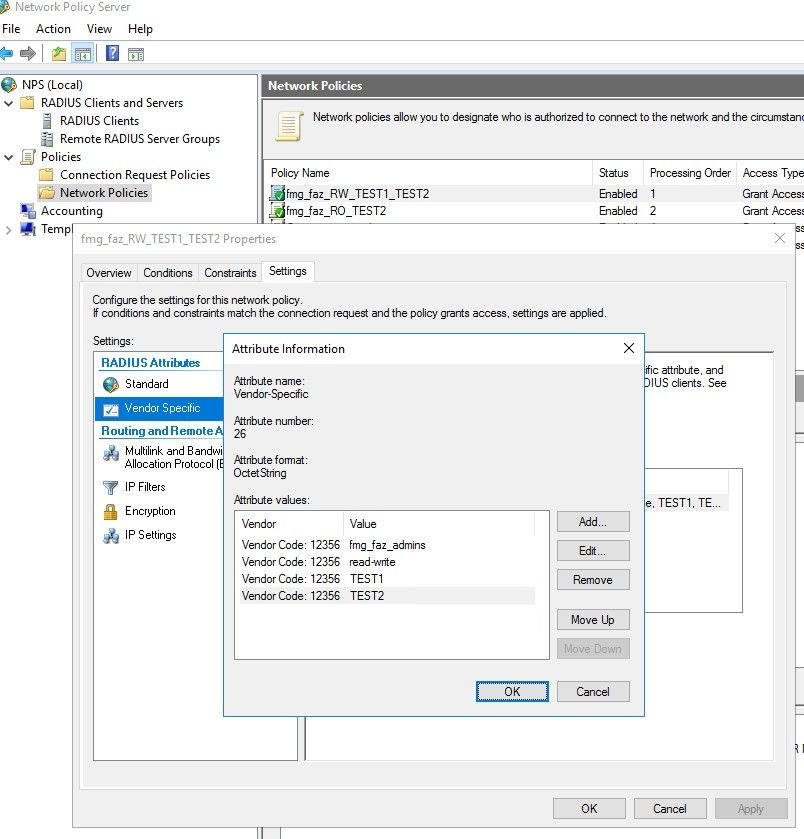Open the Action menu
Screen dimensions: 804x839
(53, 29)
